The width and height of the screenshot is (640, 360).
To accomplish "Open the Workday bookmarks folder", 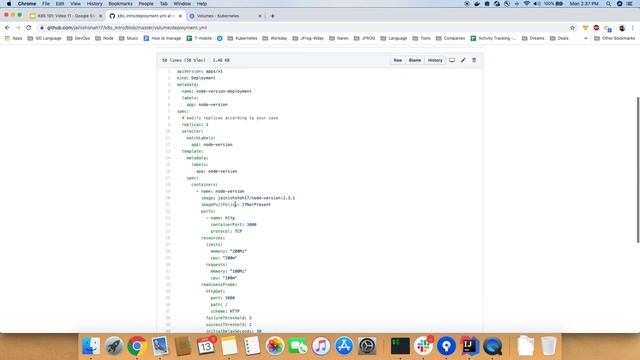I will (275, 38).
